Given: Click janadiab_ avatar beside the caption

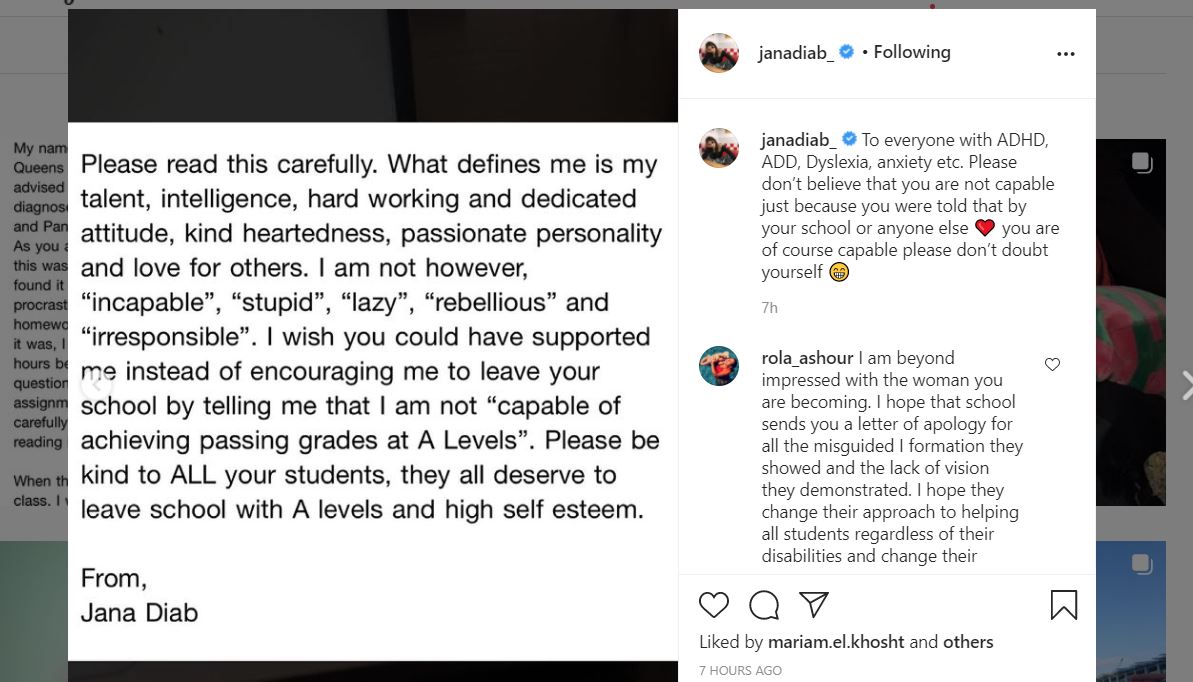Looking at the screenshot, I should 719,148.
